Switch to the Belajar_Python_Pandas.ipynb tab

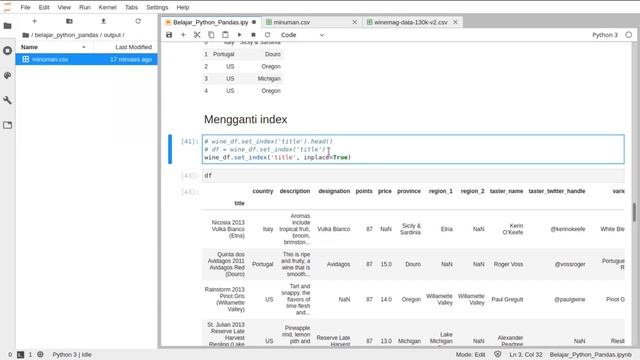click(x=210, y=22)
